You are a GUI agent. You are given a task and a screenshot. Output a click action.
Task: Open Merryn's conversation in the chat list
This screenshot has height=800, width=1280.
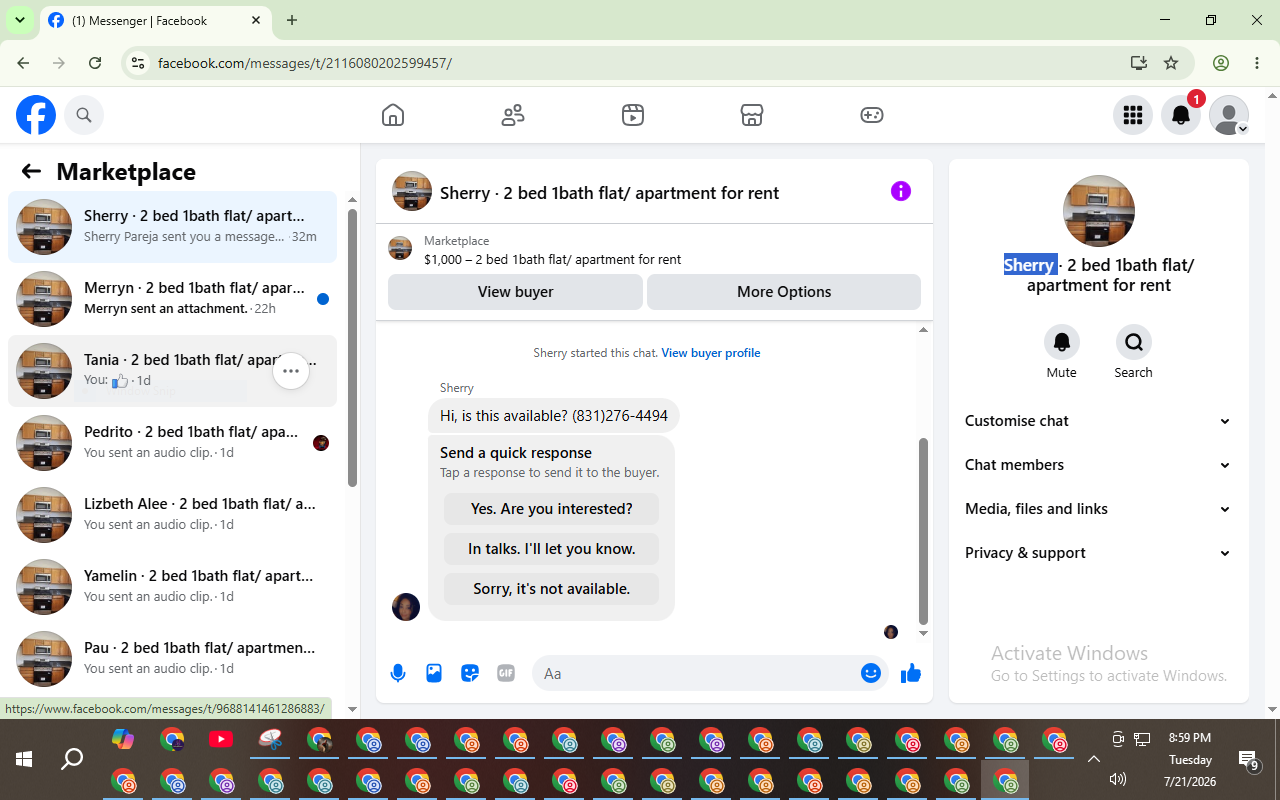(x=172, y=299)
